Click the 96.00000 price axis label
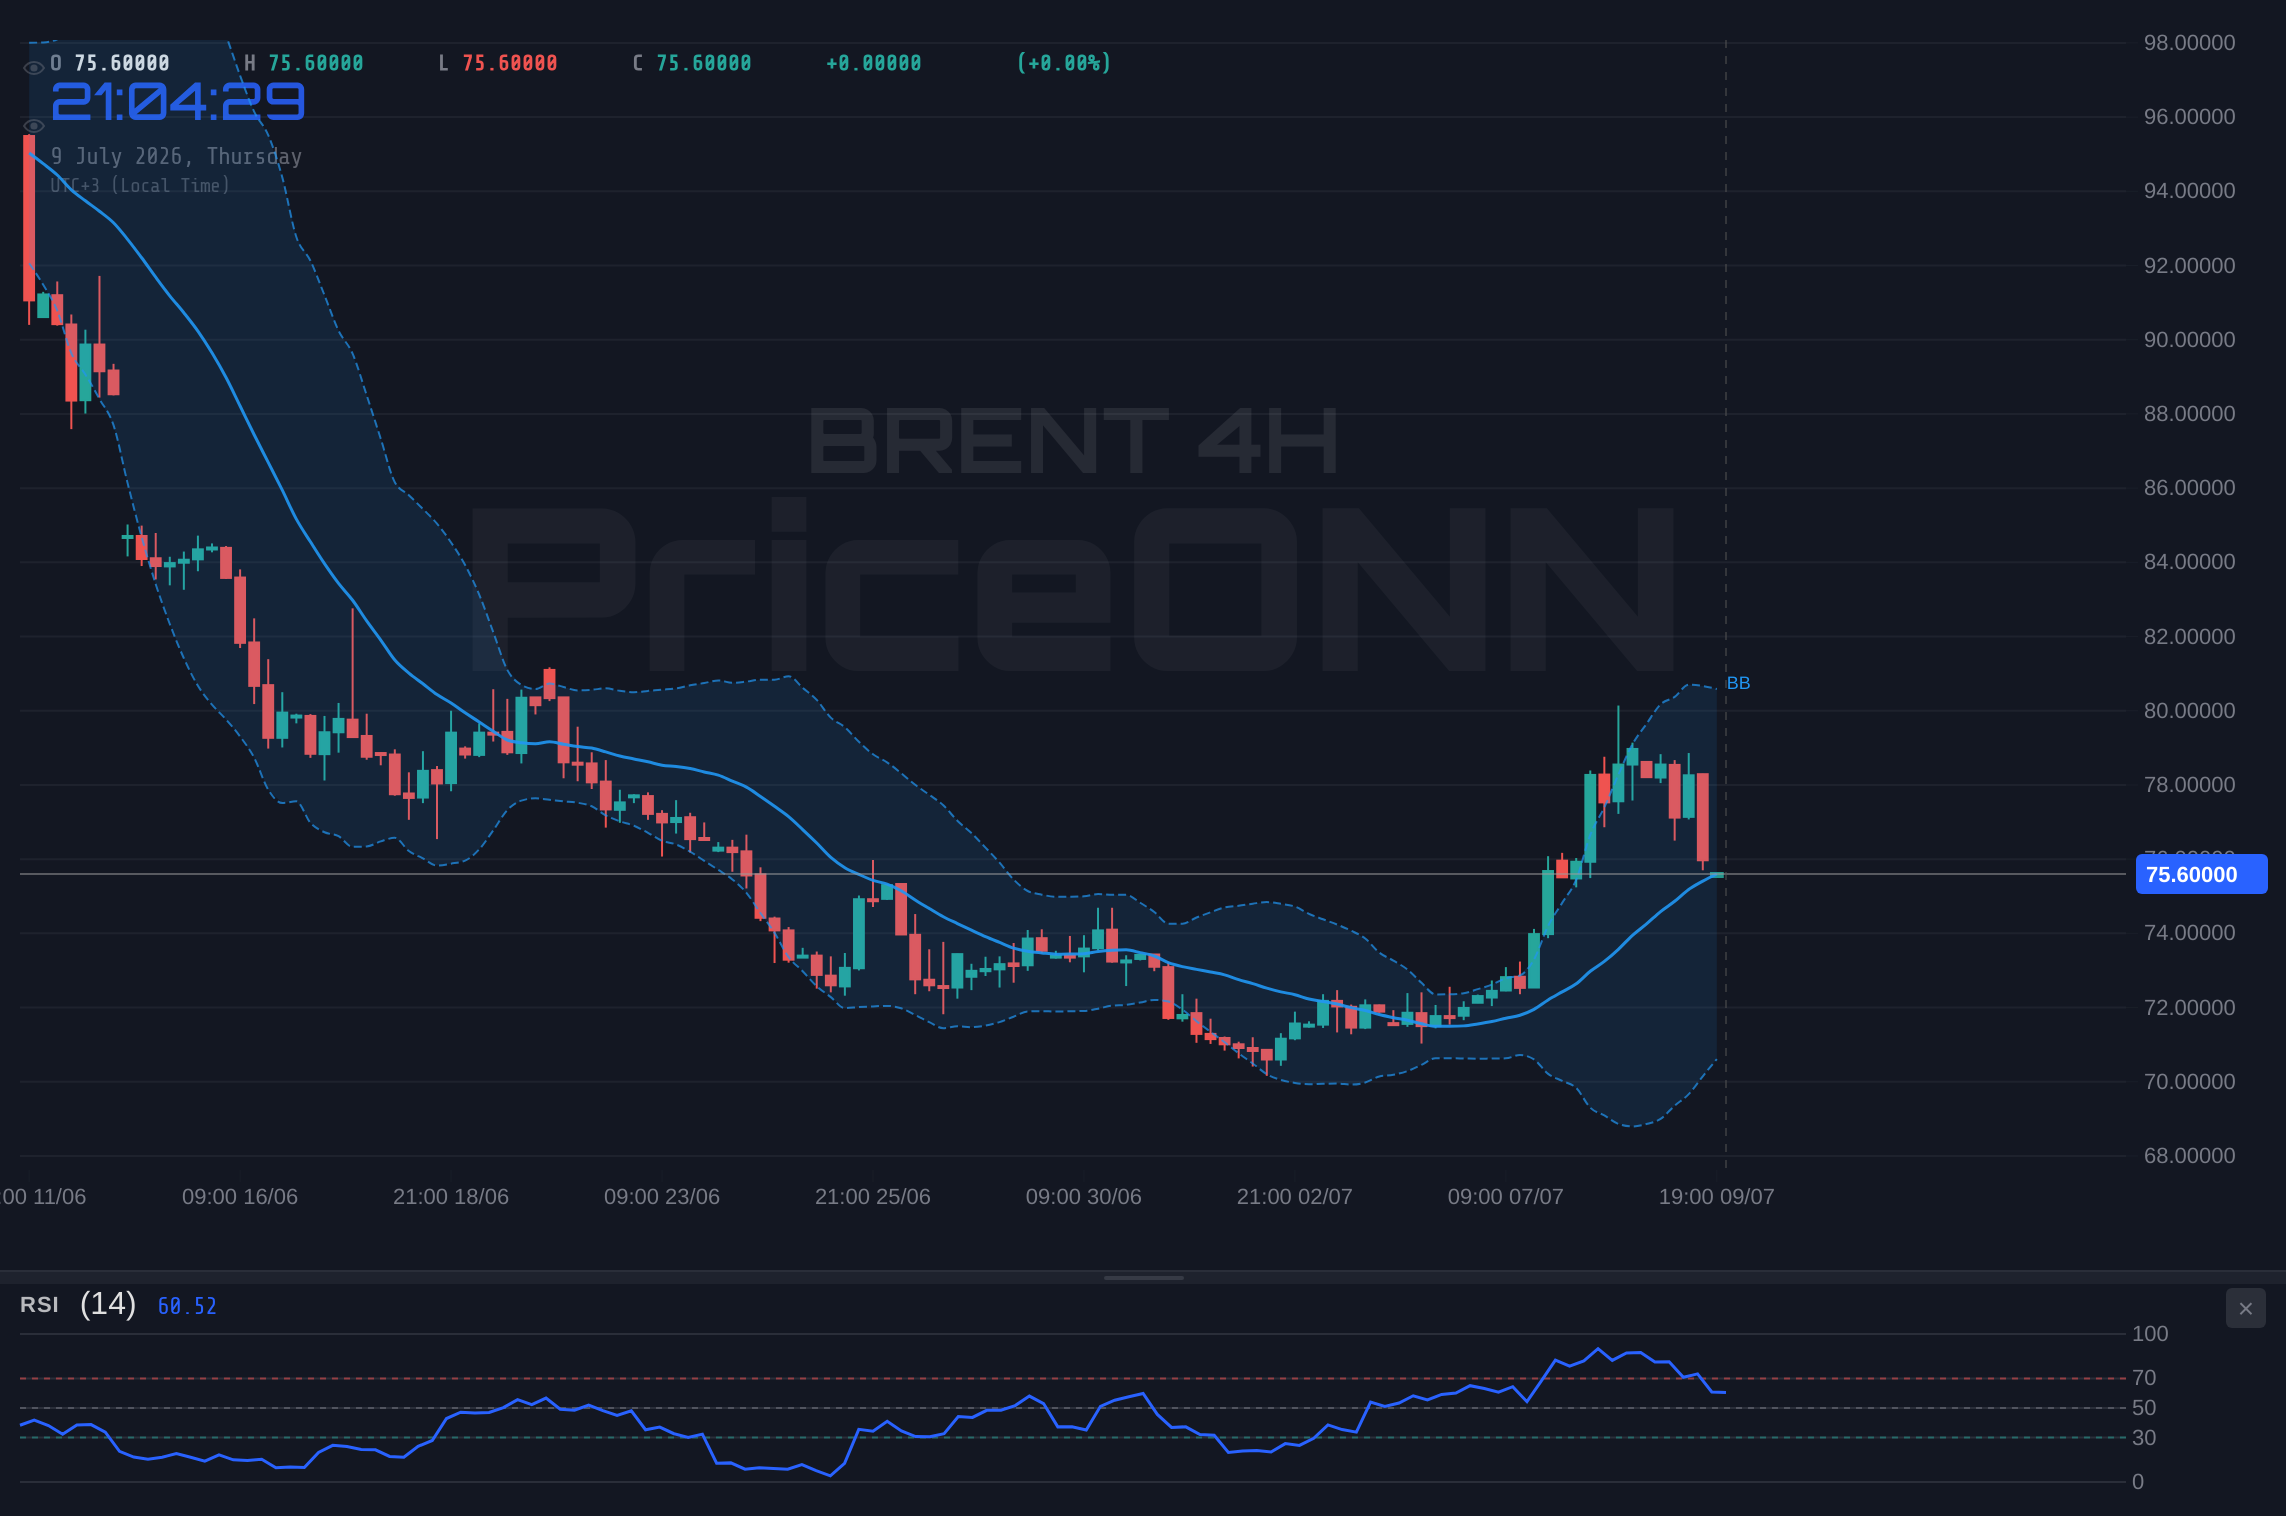The image size is (2286, 1516). click(x=2189, y=117)
